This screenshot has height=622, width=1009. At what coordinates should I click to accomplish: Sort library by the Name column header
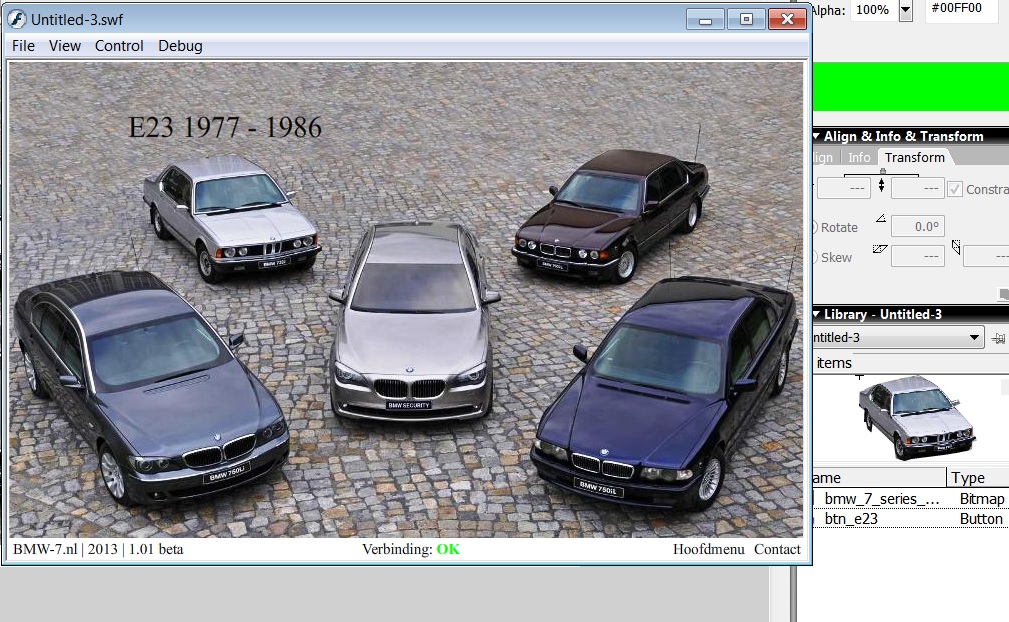879,478
